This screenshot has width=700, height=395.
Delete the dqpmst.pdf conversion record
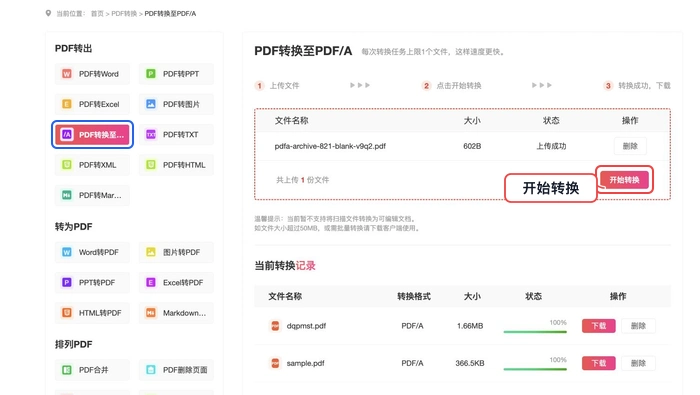[638, 326]
